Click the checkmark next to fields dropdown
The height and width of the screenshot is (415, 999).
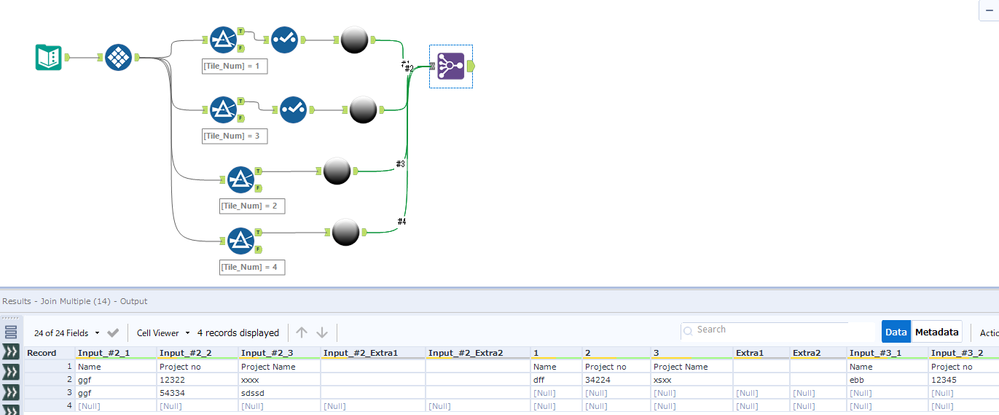click(113, 333)
